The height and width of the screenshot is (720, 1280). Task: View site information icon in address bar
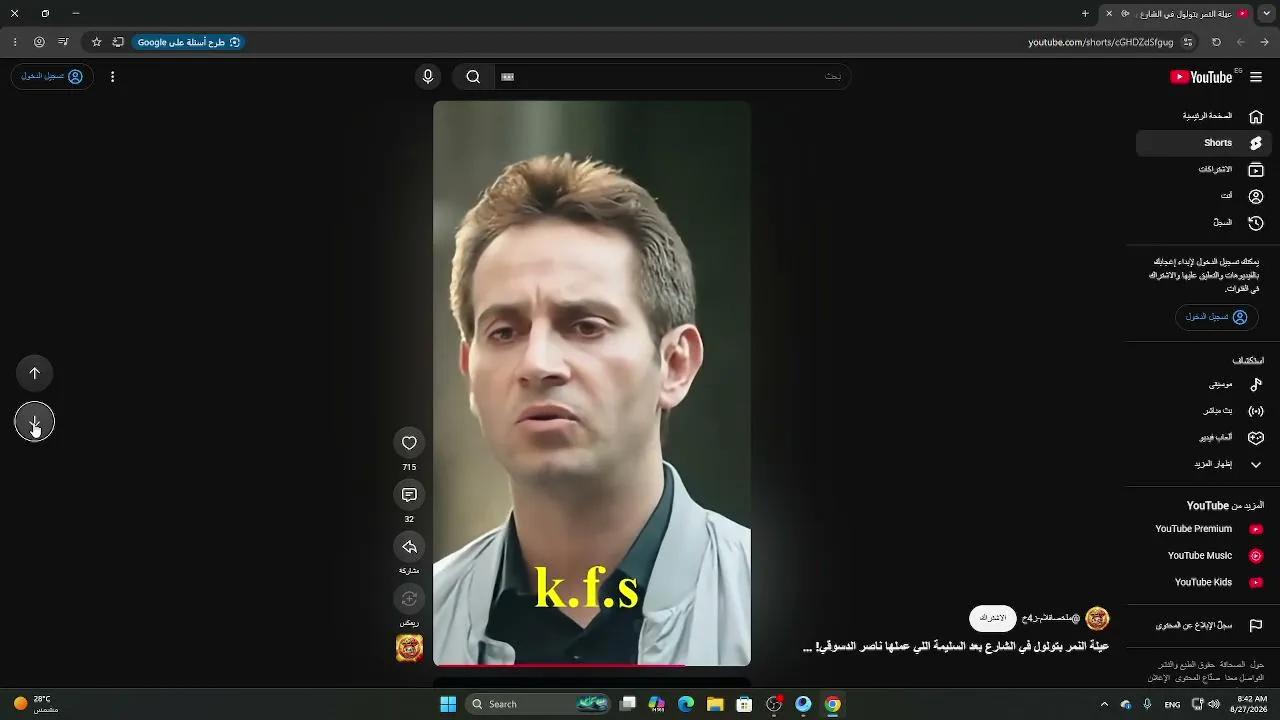1188,42
